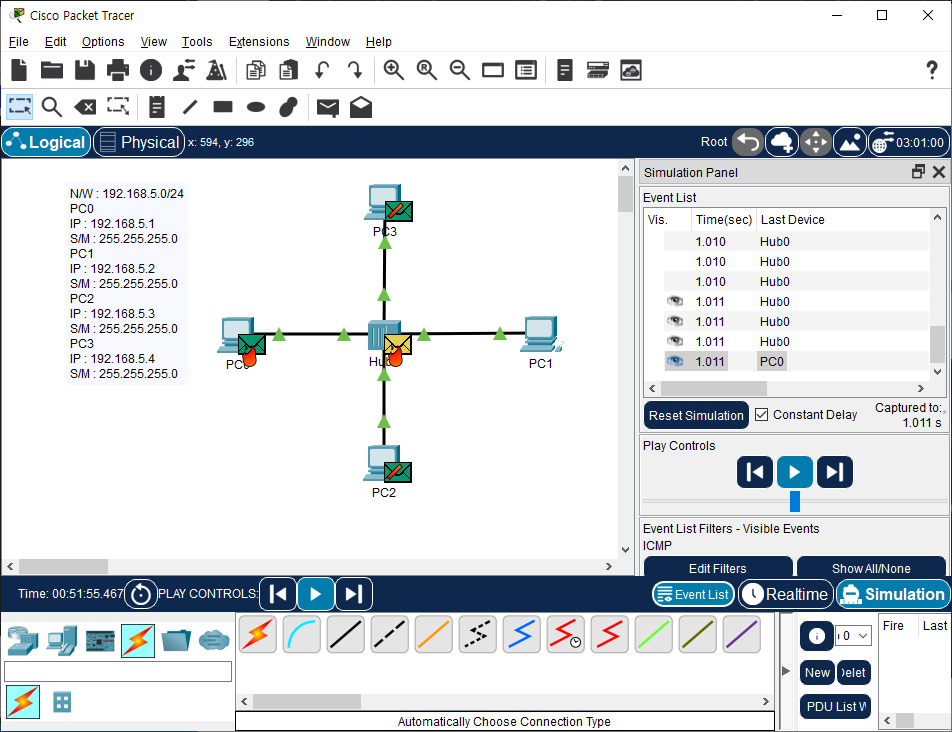Reset zoom with magnifier R icon

point(427,70)
